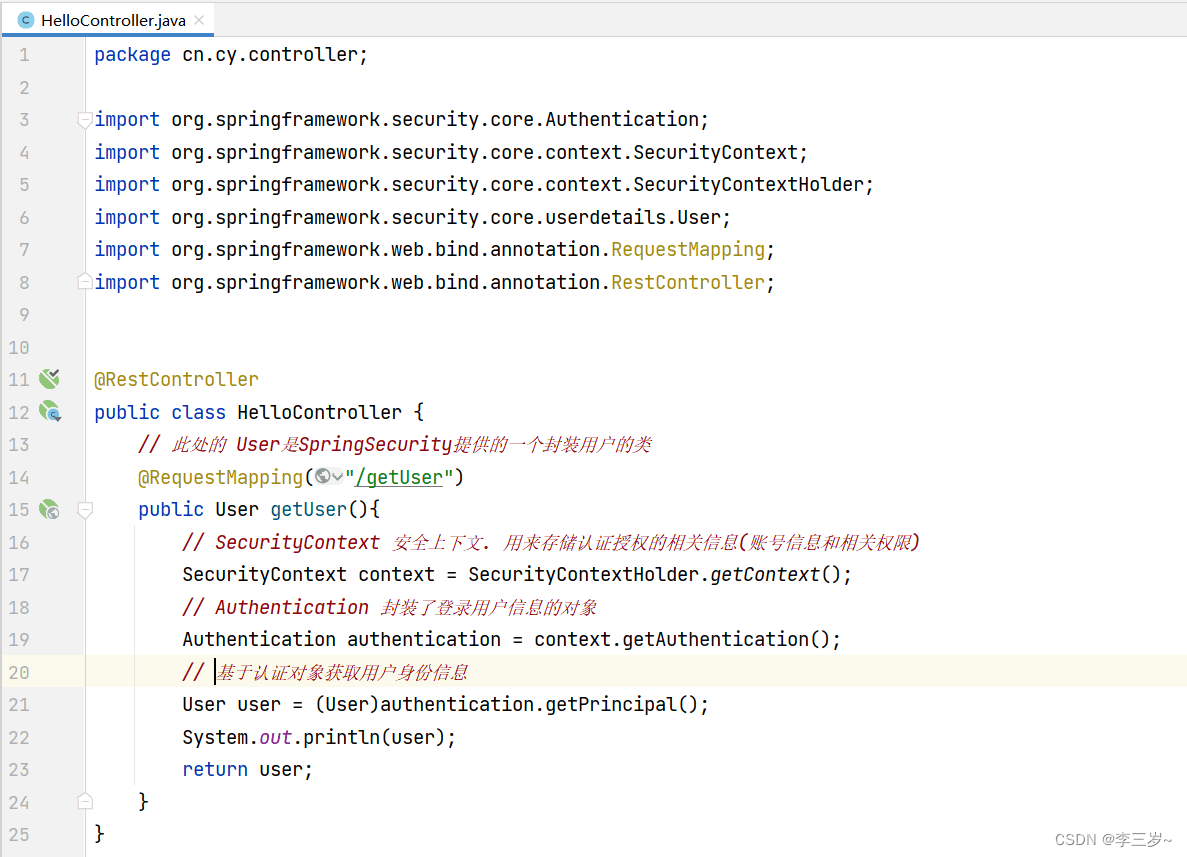Viewport: 1187px width, 857px height.
Task: Click the Spring bean gutter icon beside @RestController
Action: click(x=49, y=379)
